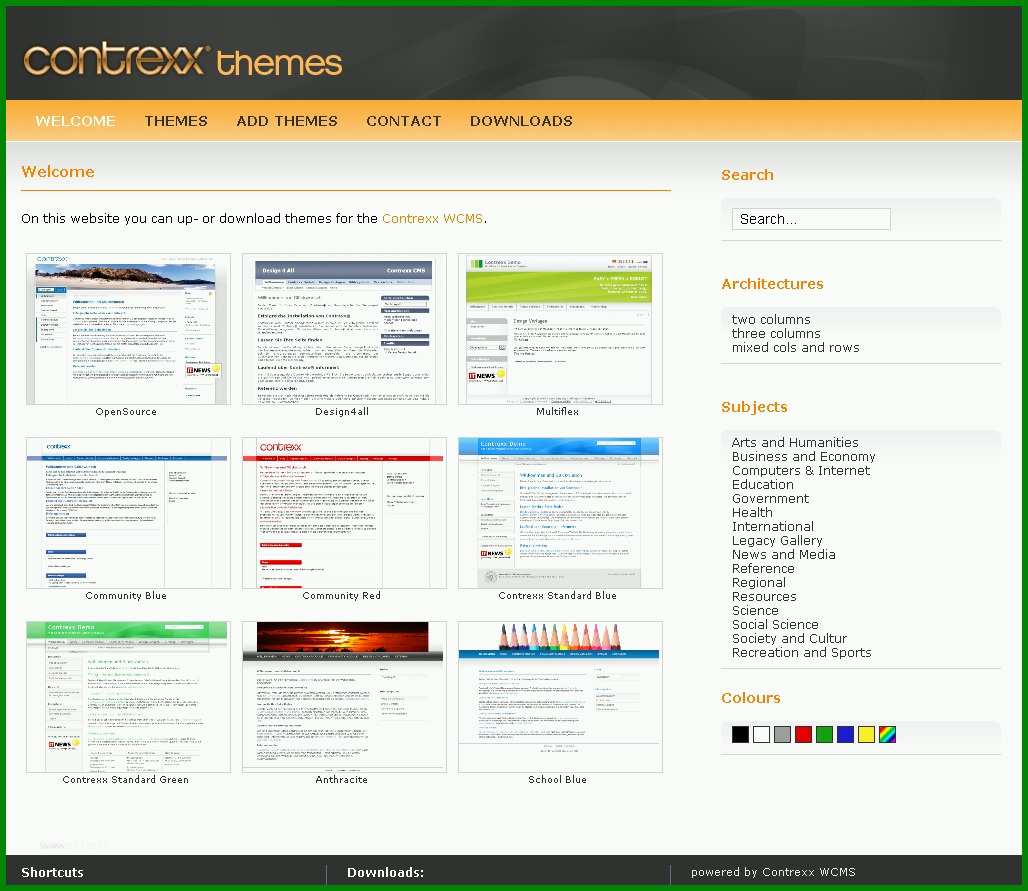1028x891 pixels.
Task: Select mixed cols and rows architecture
Action: pos(796,347)
